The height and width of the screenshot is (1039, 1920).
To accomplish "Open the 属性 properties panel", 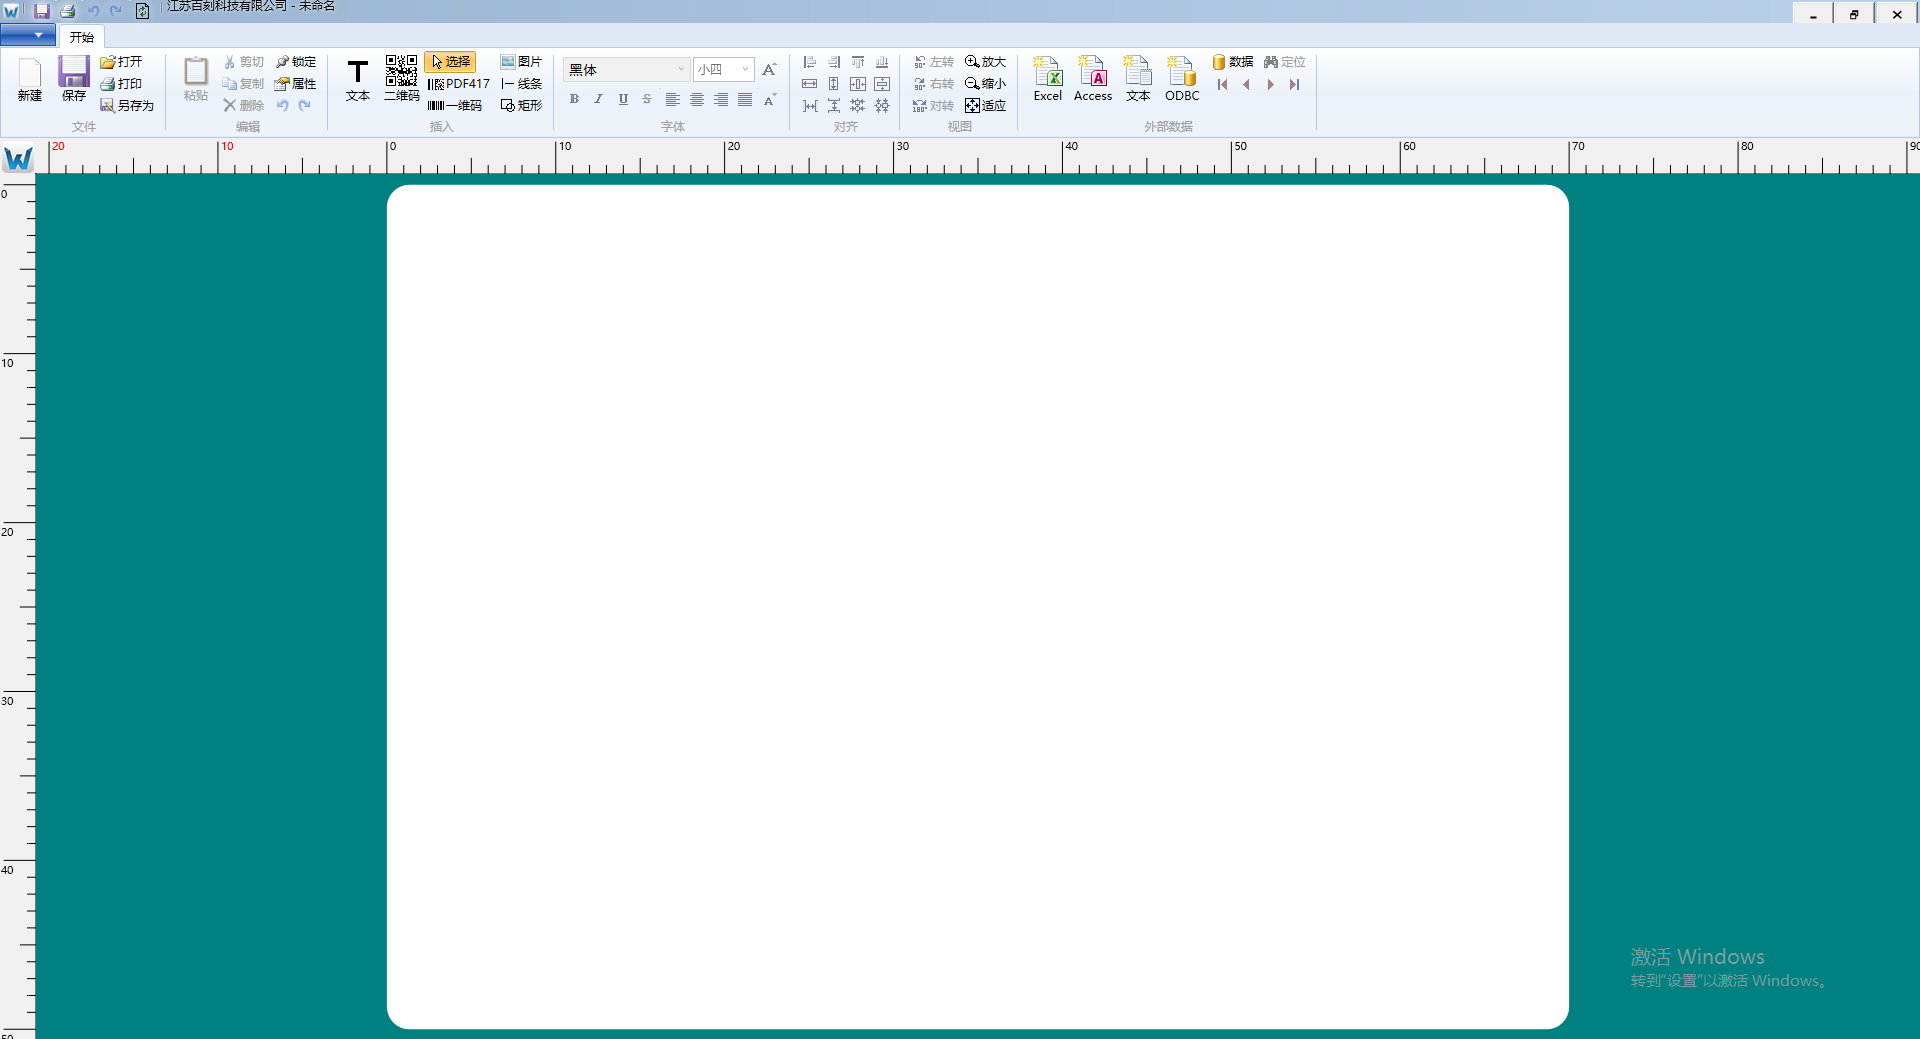I will tap(296, 84).
